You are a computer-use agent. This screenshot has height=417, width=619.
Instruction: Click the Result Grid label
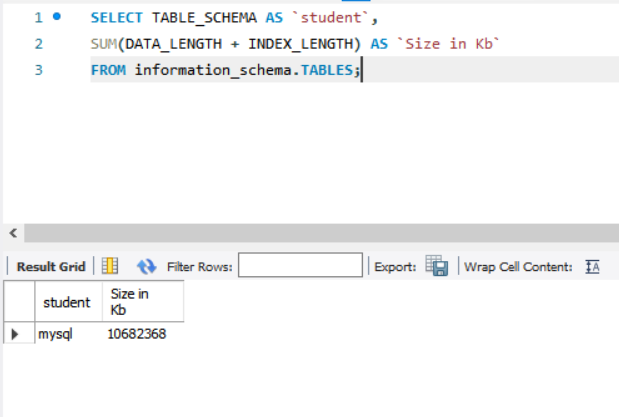coord(51,267)
